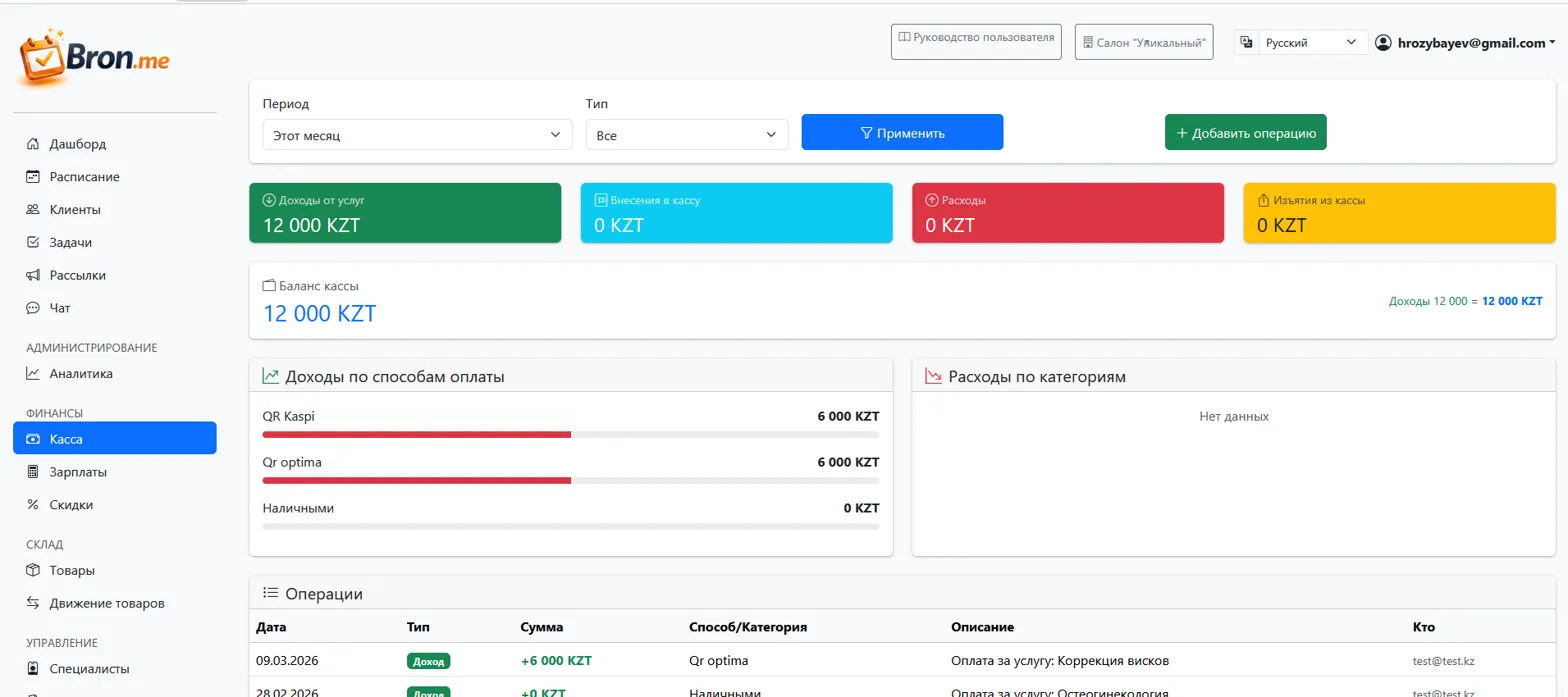The width and height of the screenshot is (1568, 697).
Task: Click the Баланс кассы 12 000 KZT amount
Action: tap(319, 313)
